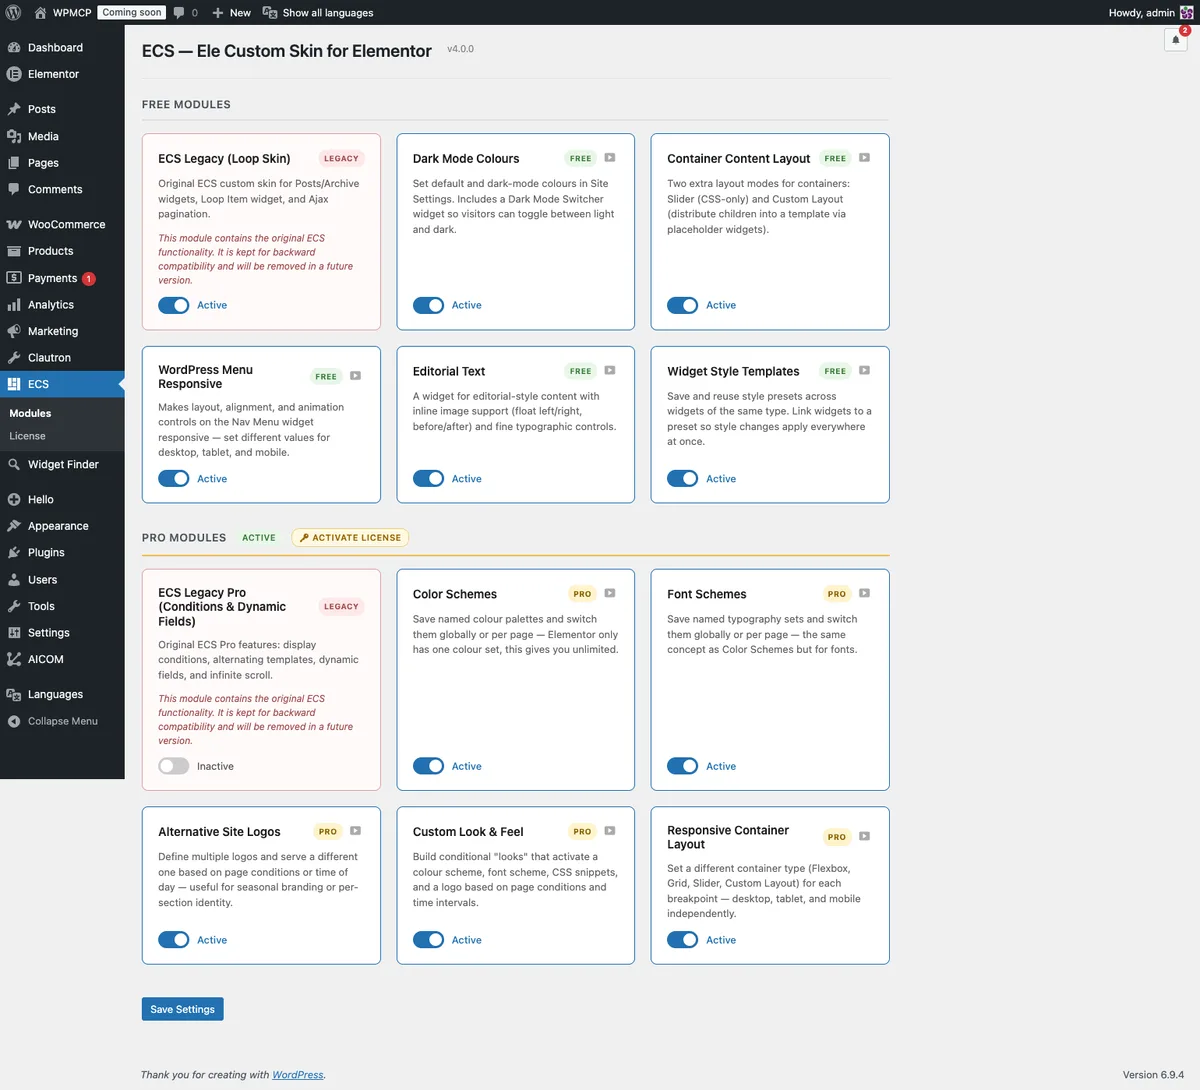
Task: Play video for Custom Look & Feel module
Action: [610, 831]
